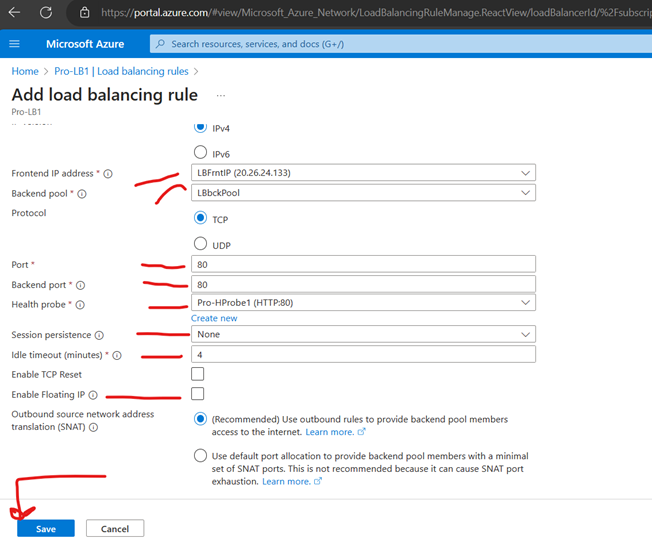Click info icon beside Backend port
This screenshot has width=652, height=550.
[81, 285]
